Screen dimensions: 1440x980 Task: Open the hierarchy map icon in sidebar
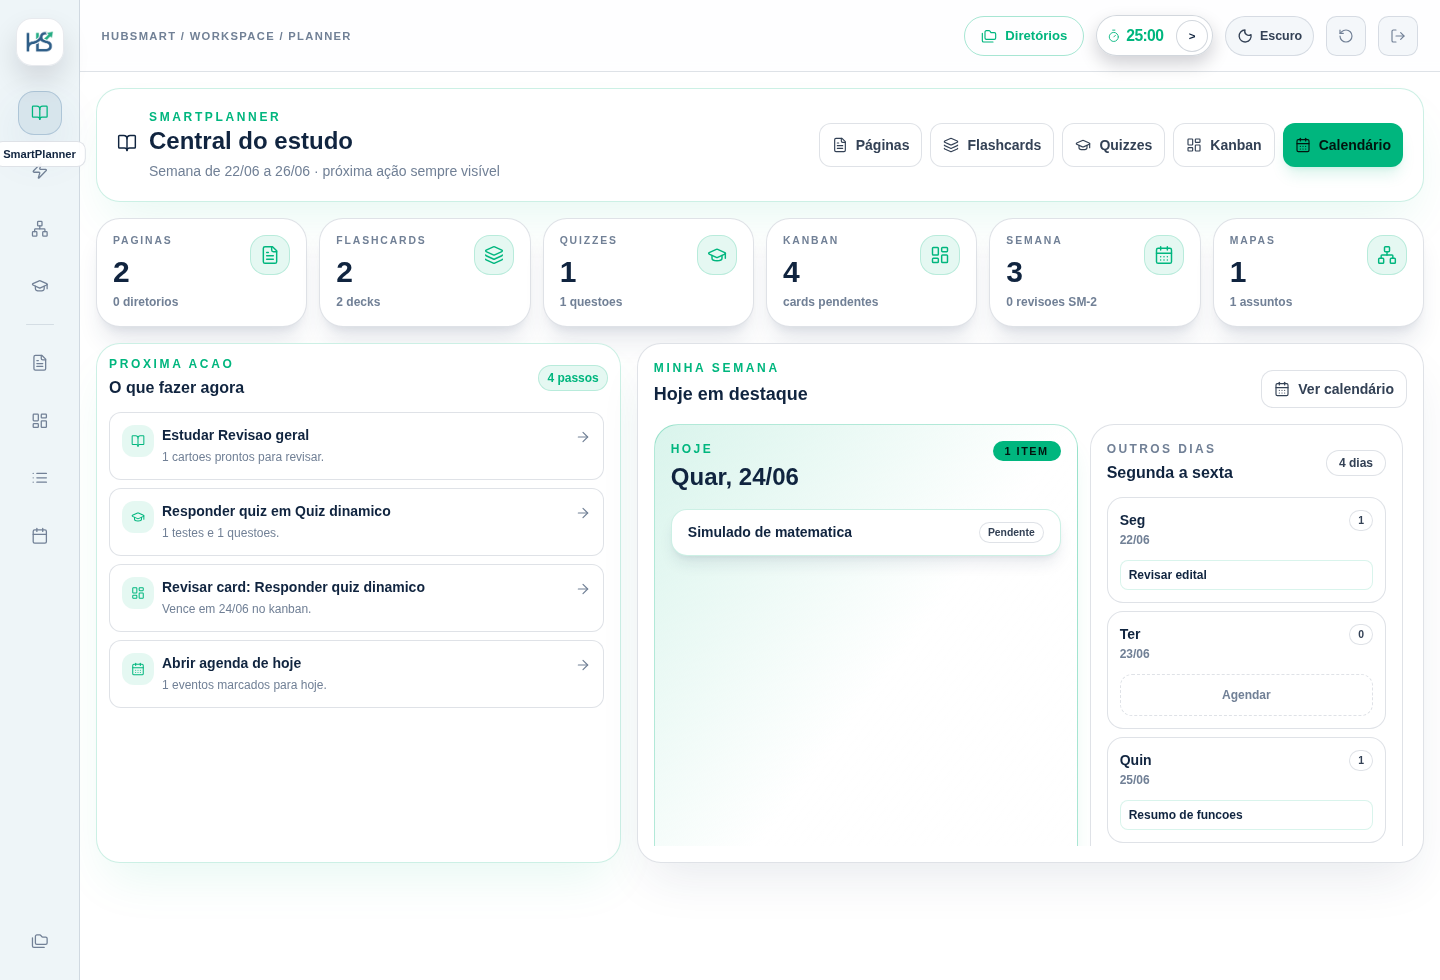pos(40,229)
